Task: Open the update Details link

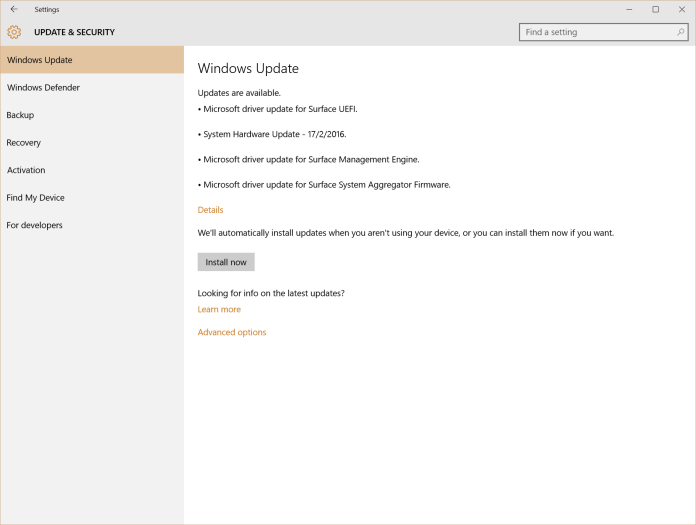Action: [x=210, y=210]
